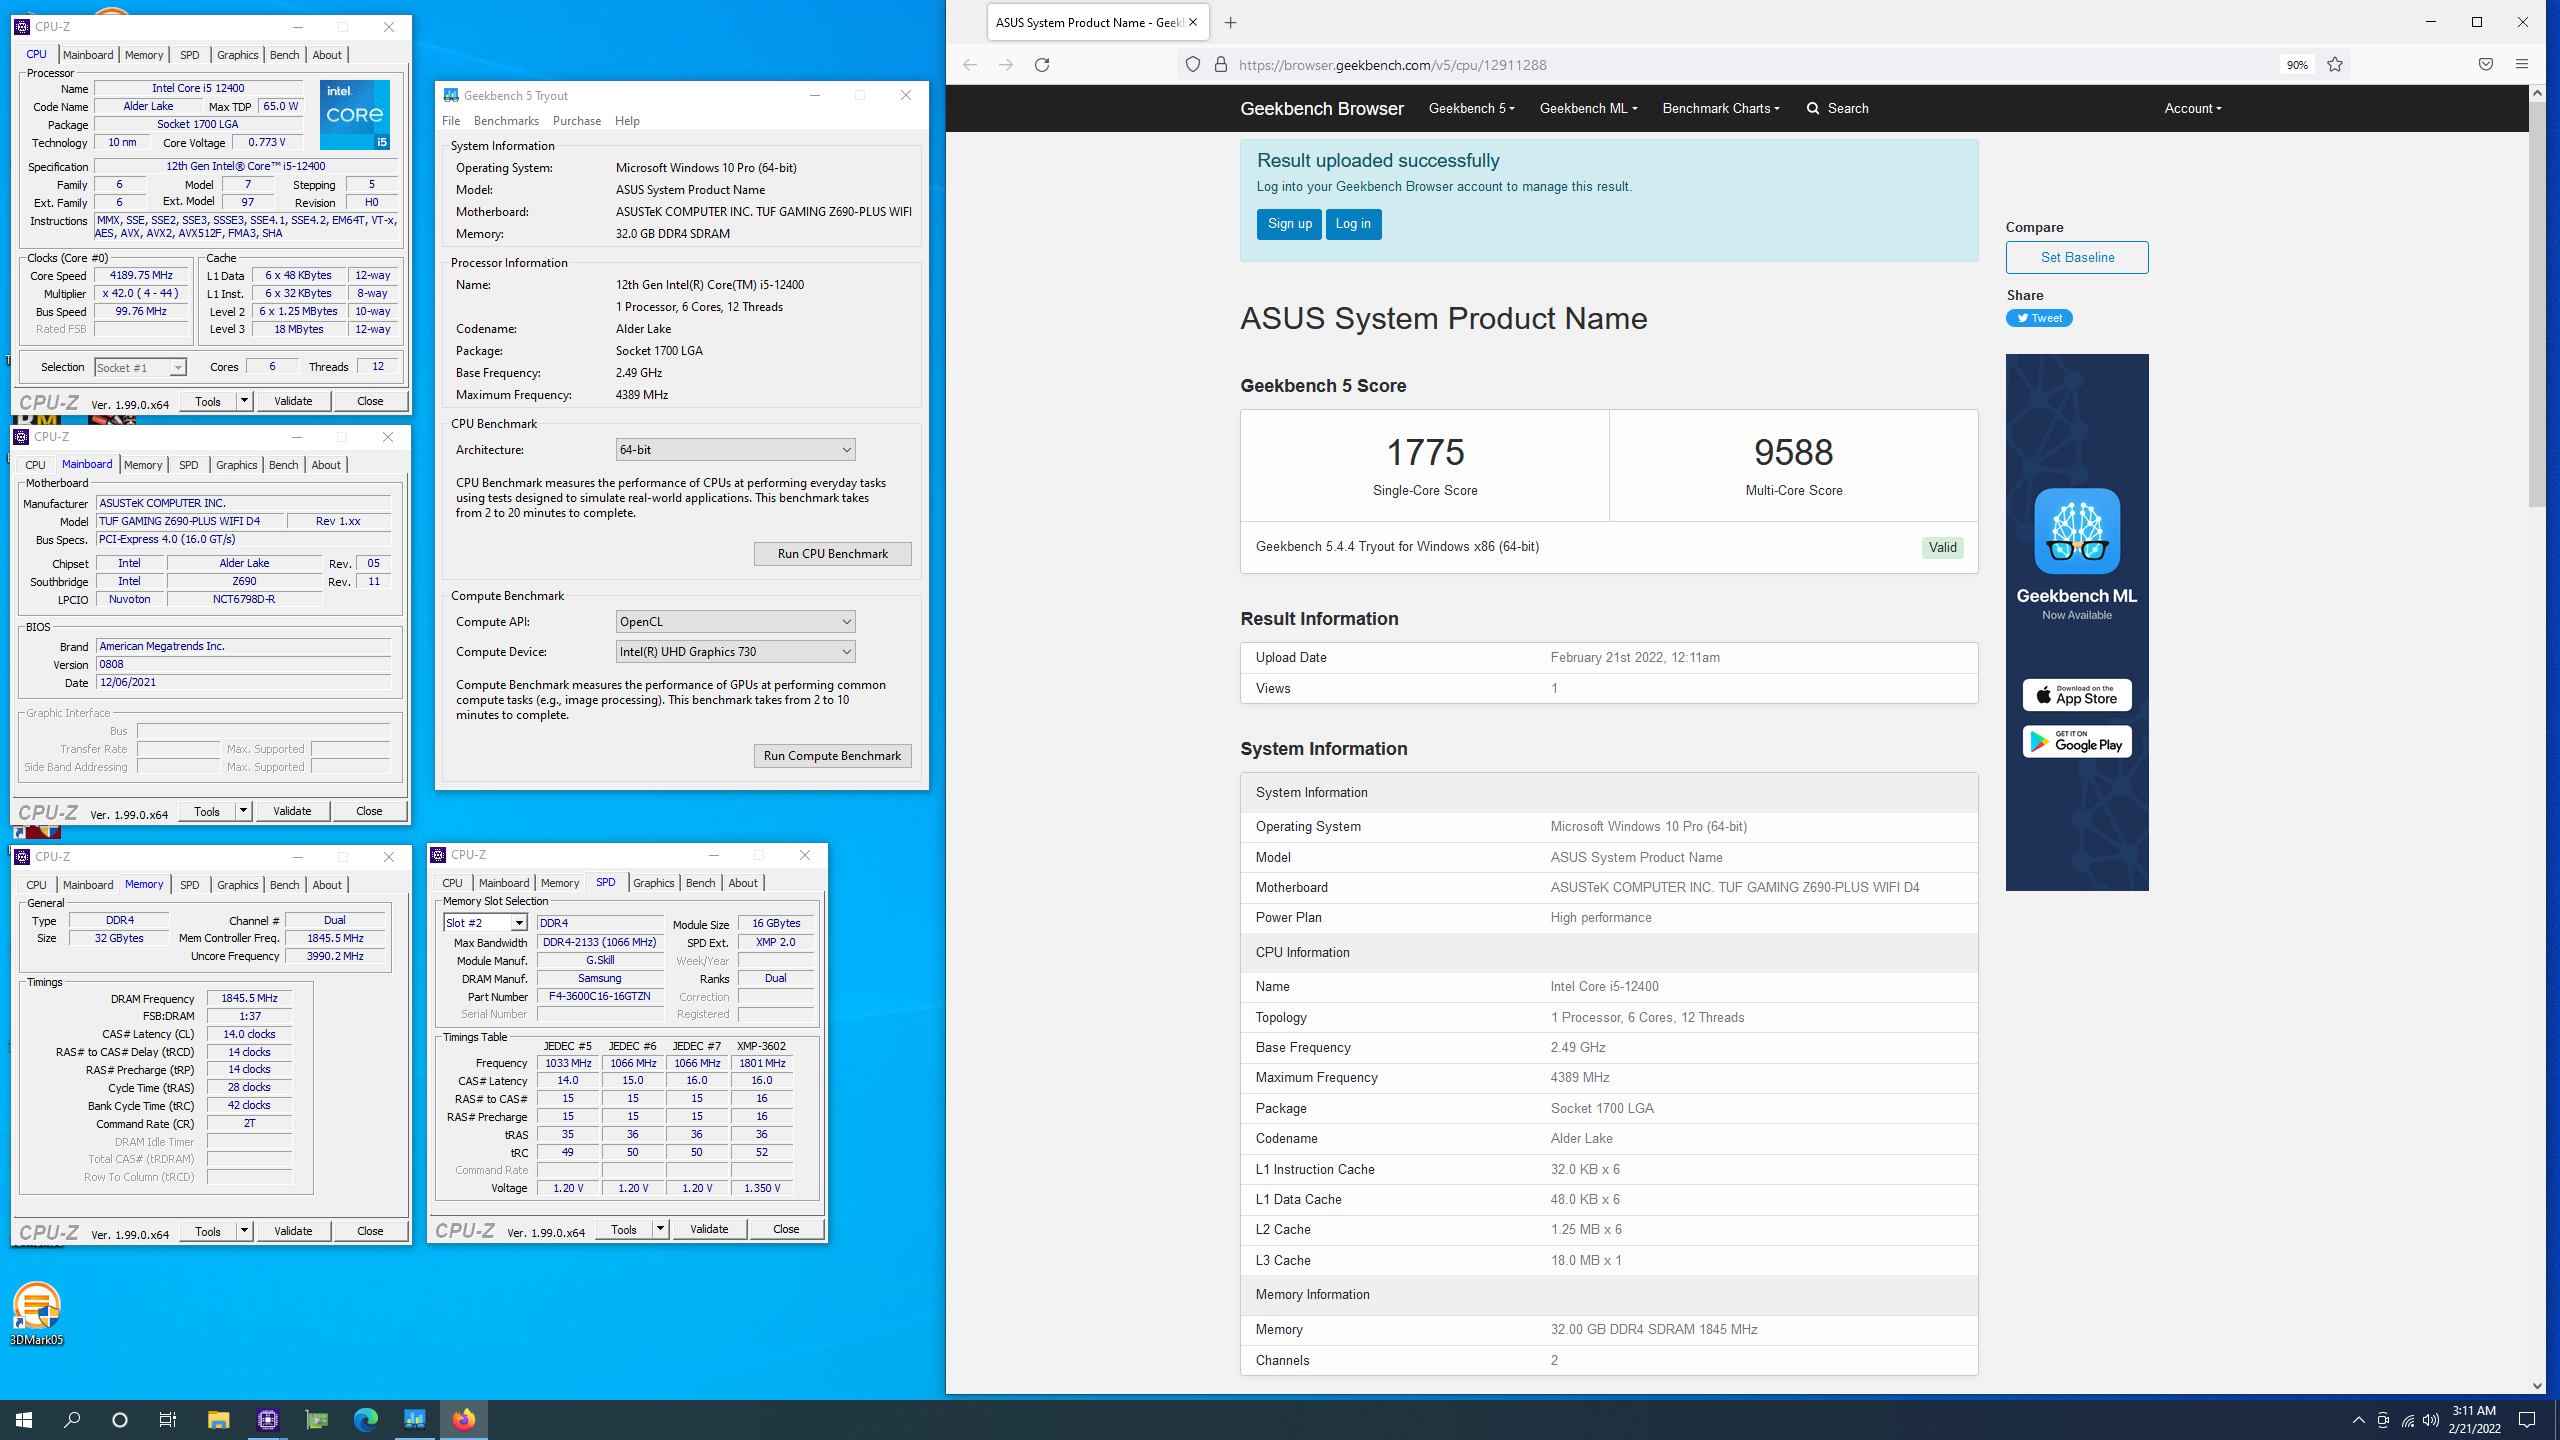This screenshot has height=1440, width=2560.
Task: Download on the App Store badge
Action: (x=2077, y=695)
